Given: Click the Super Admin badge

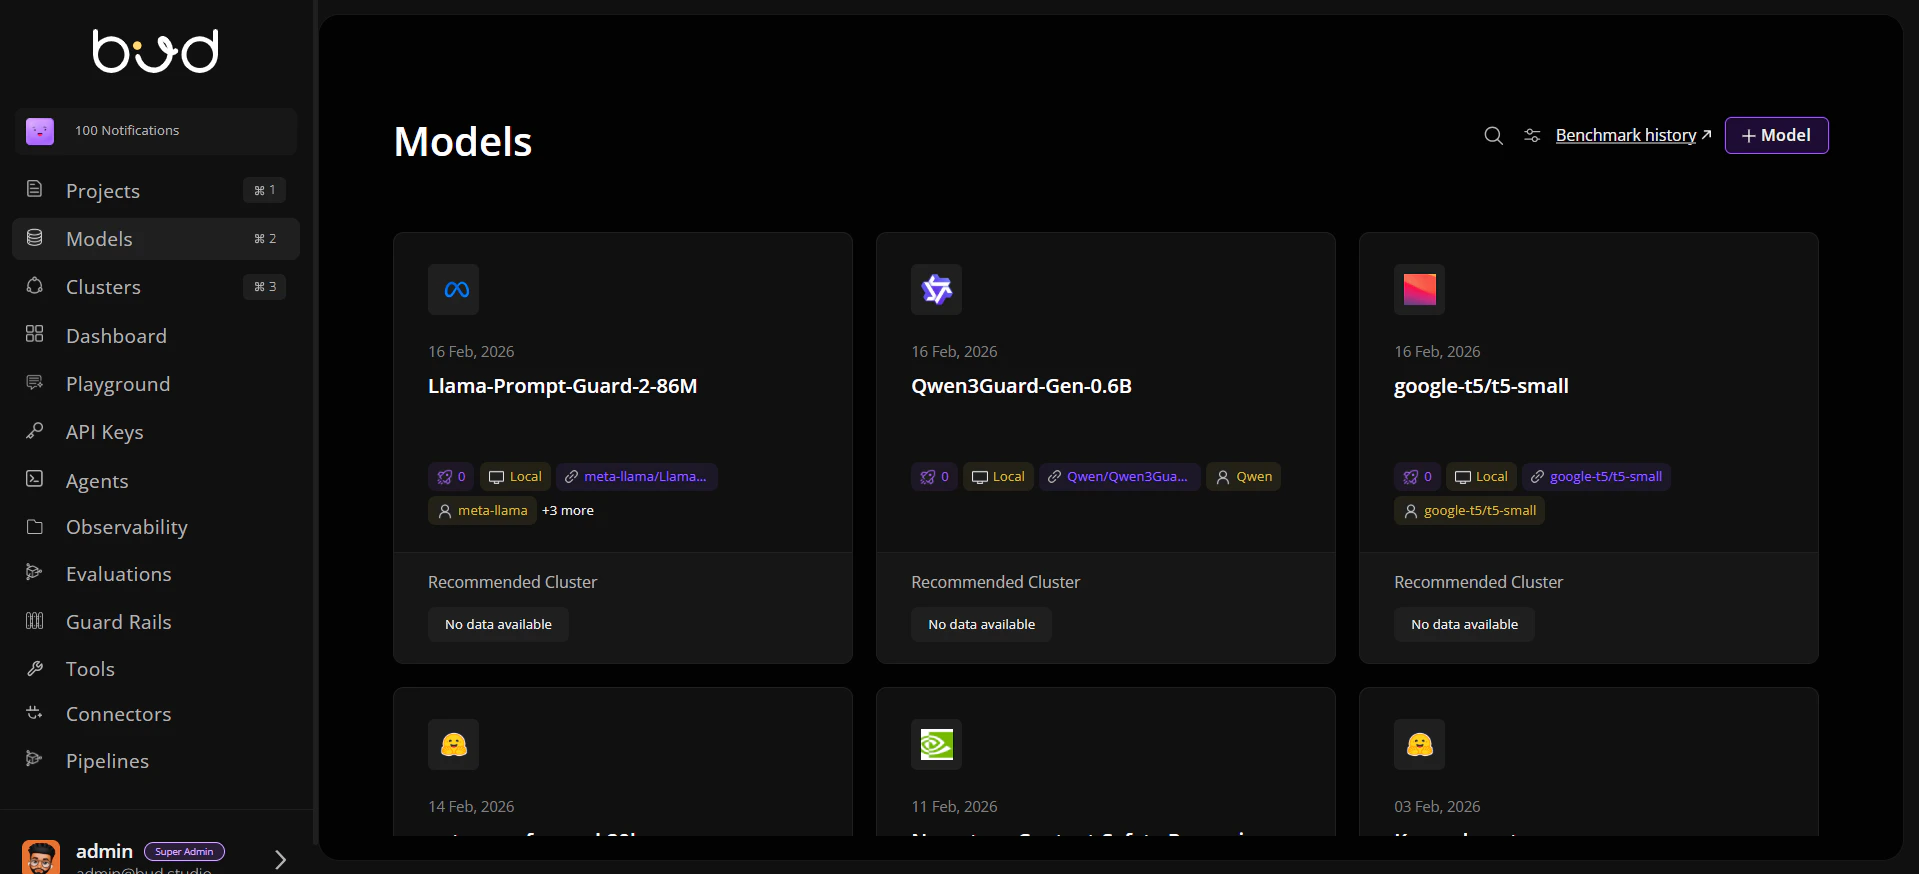Looking at the screenshot, I should 184,852.
